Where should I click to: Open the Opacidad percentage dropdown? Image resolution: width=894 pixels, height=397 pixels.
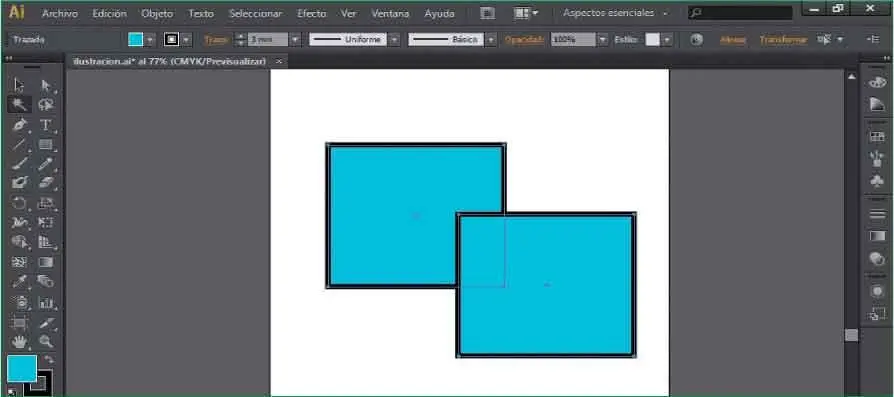(x=603, y=40)
